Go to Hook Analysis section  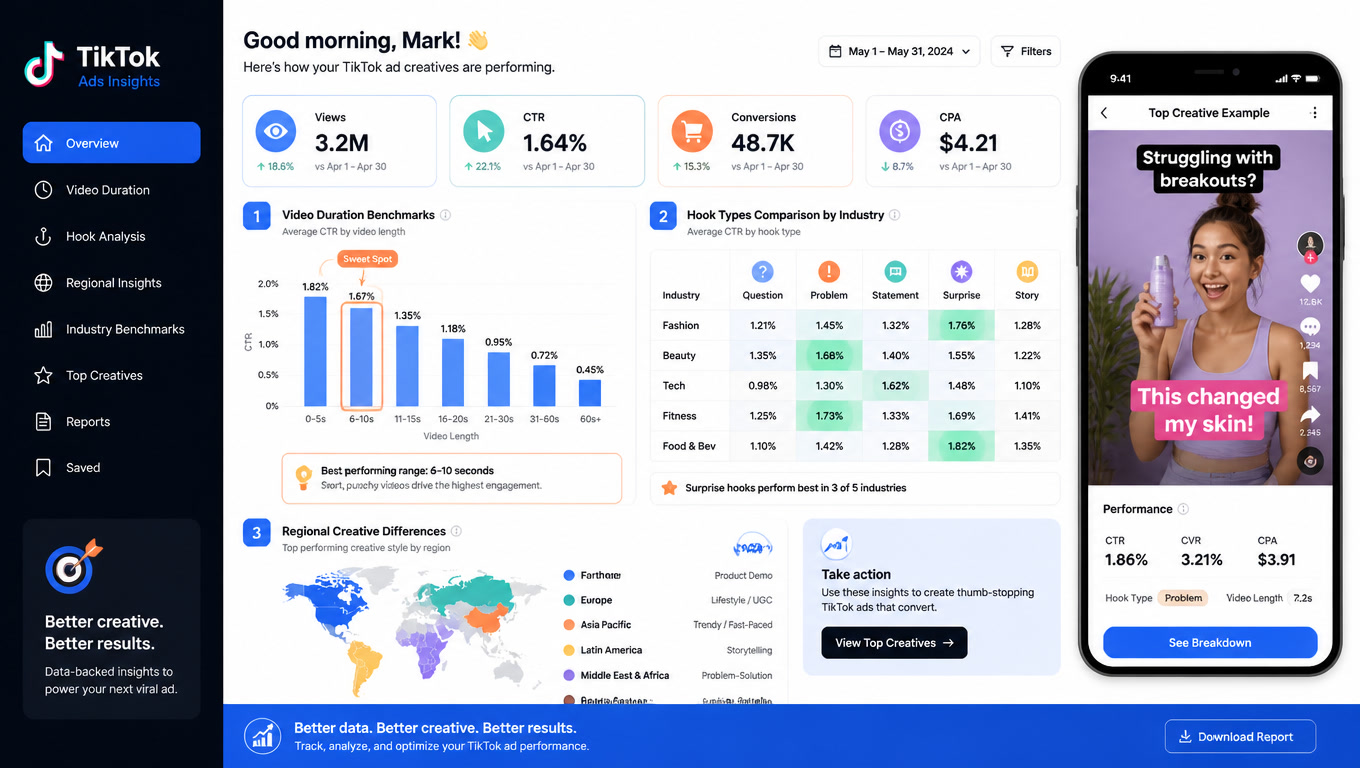(x=111, y=236)
